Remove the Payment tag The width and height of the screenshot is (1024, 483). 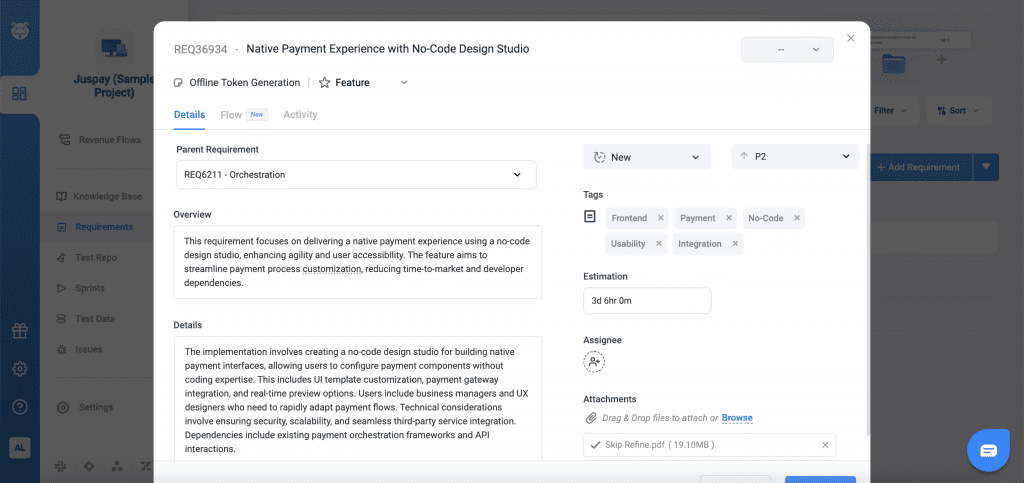729,218
